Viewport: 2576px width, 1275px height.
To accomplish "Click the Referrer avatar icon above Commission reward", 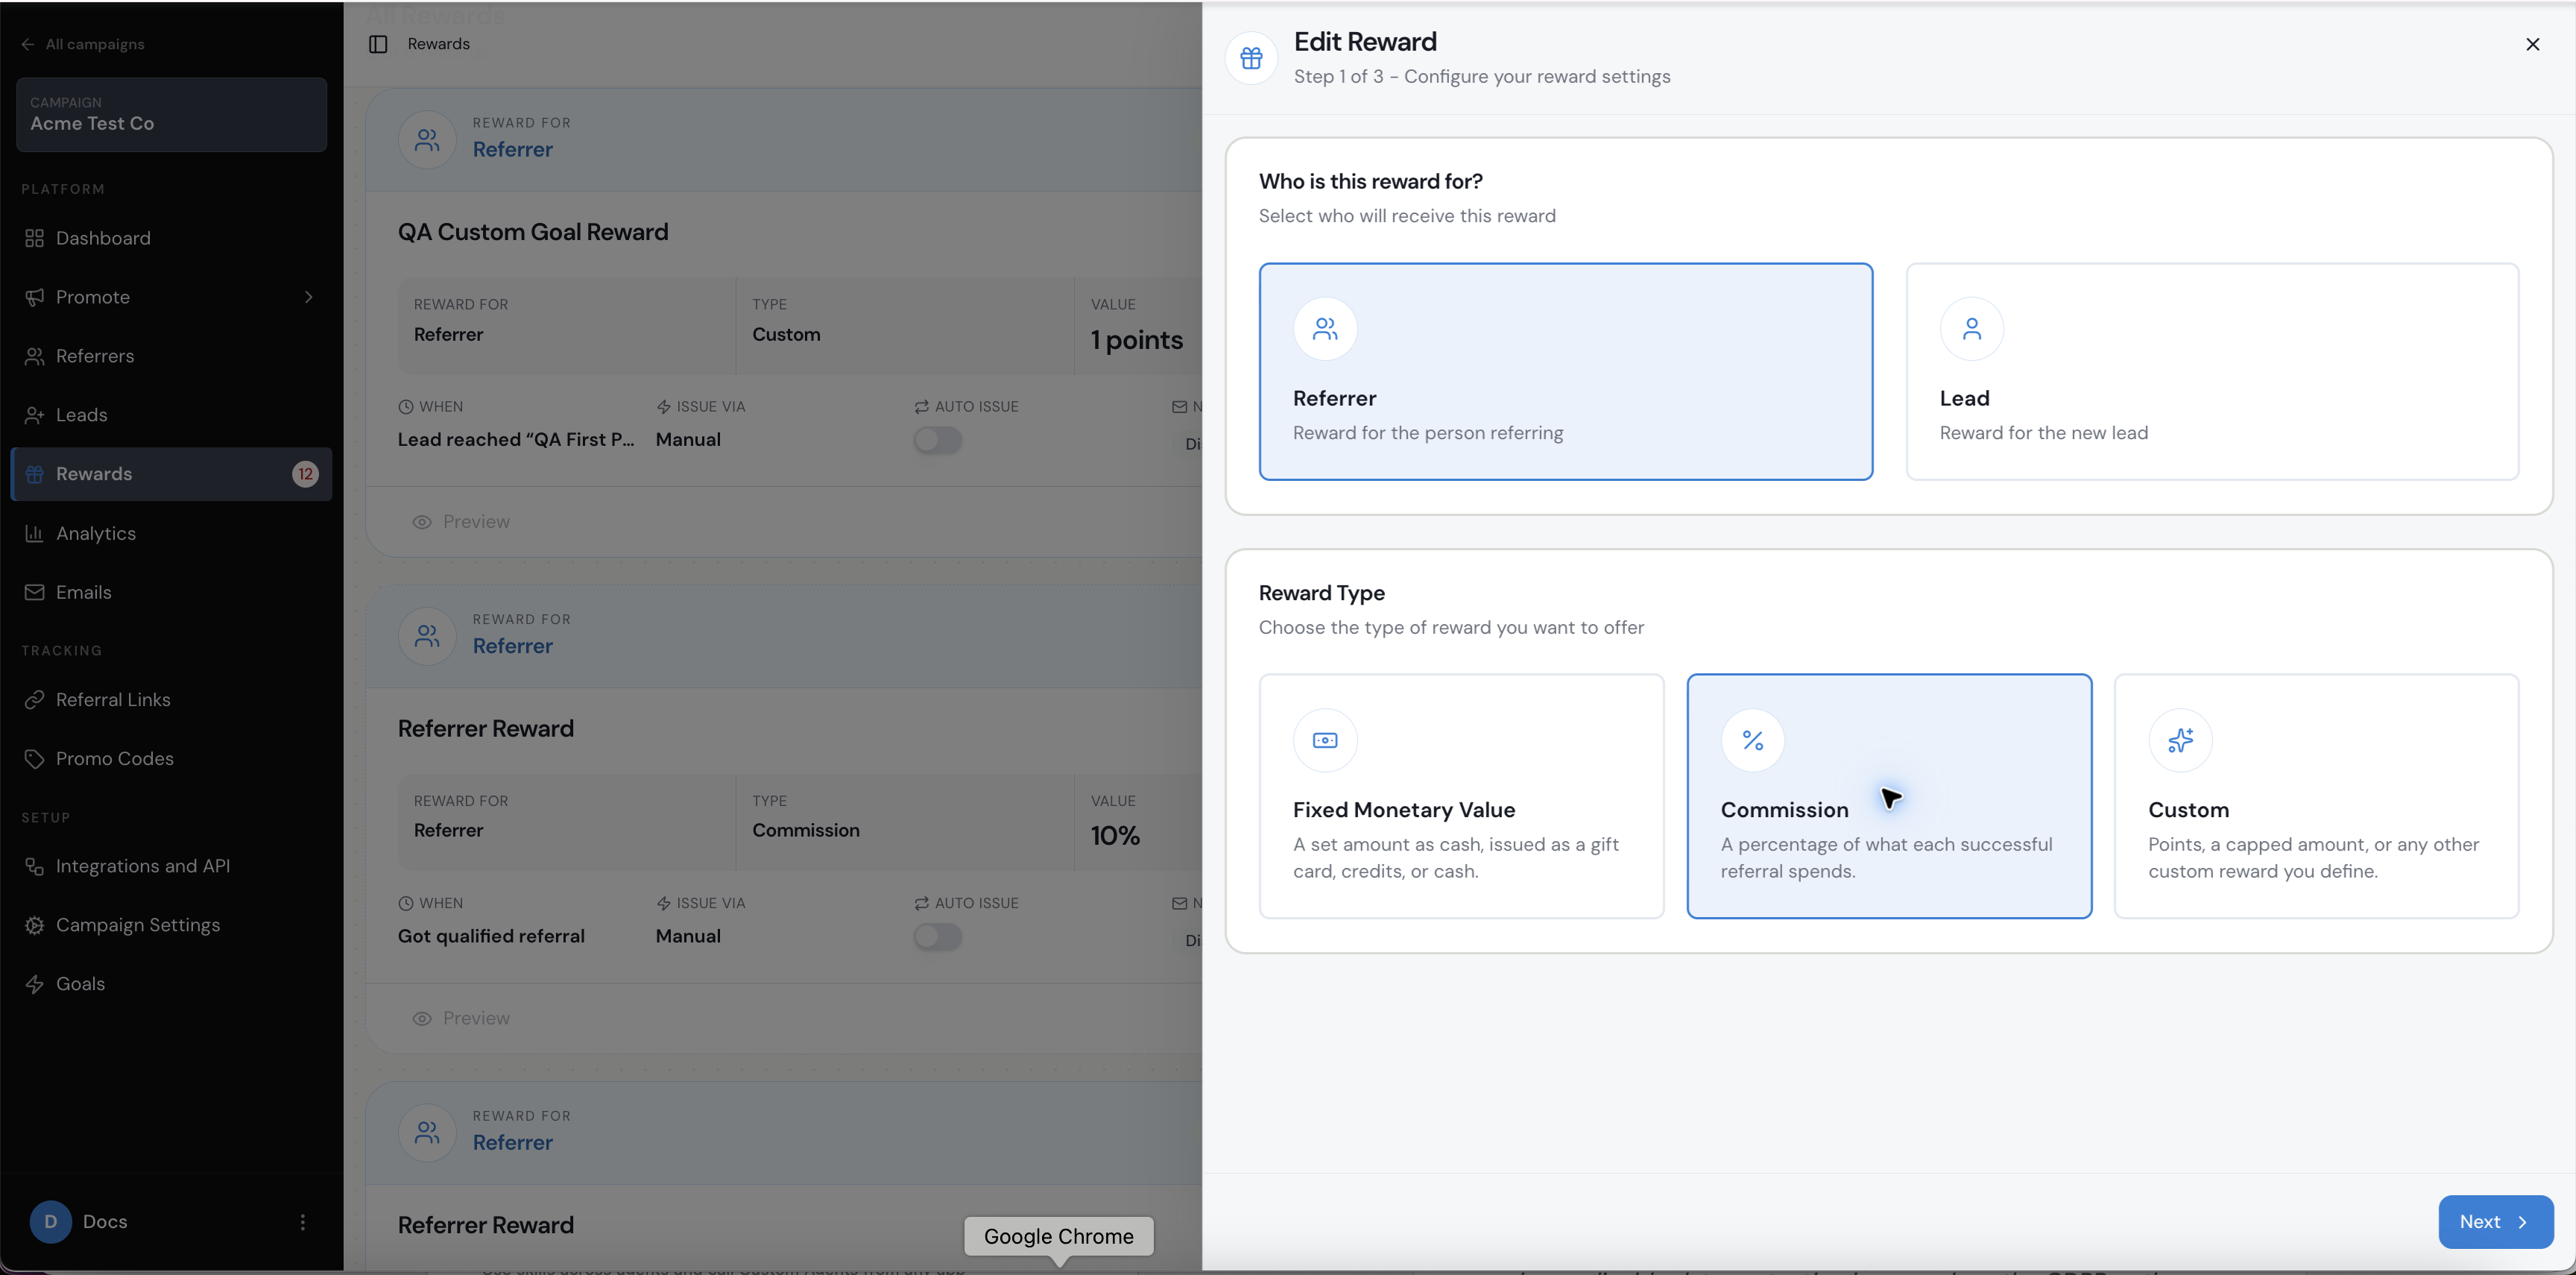I will (427, 636).
